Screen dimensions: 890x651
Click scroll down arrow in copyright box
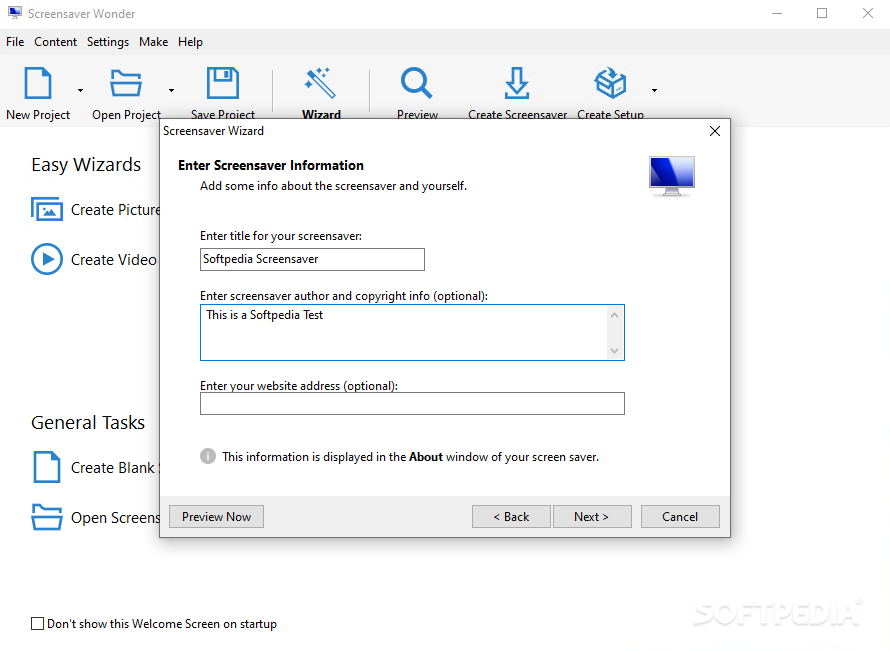tap(614, 351)
